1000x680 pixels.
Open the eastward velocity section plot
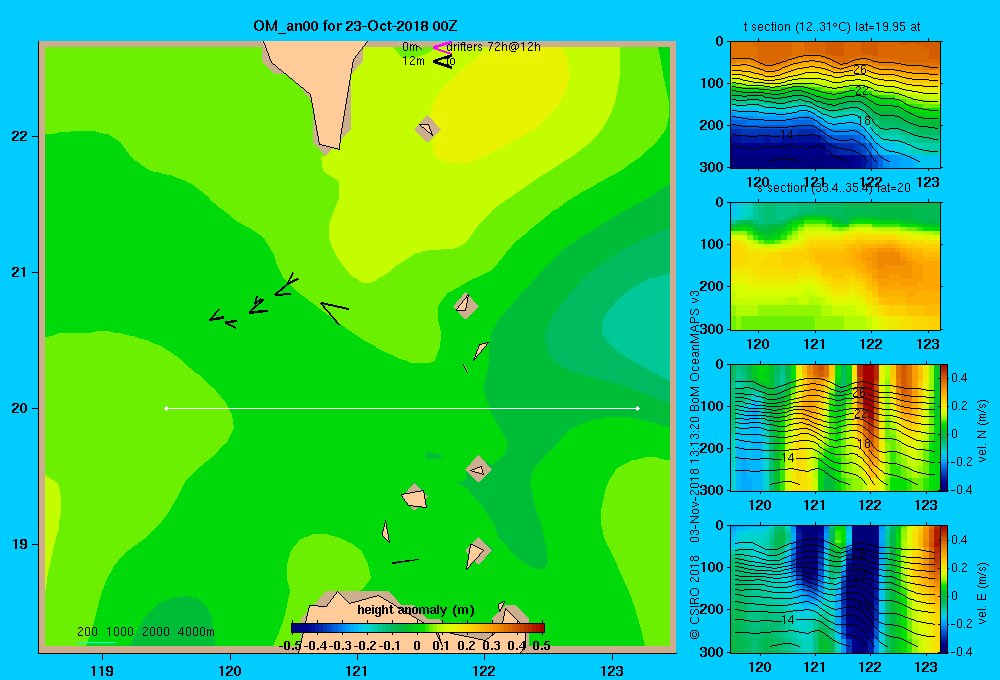835,589
